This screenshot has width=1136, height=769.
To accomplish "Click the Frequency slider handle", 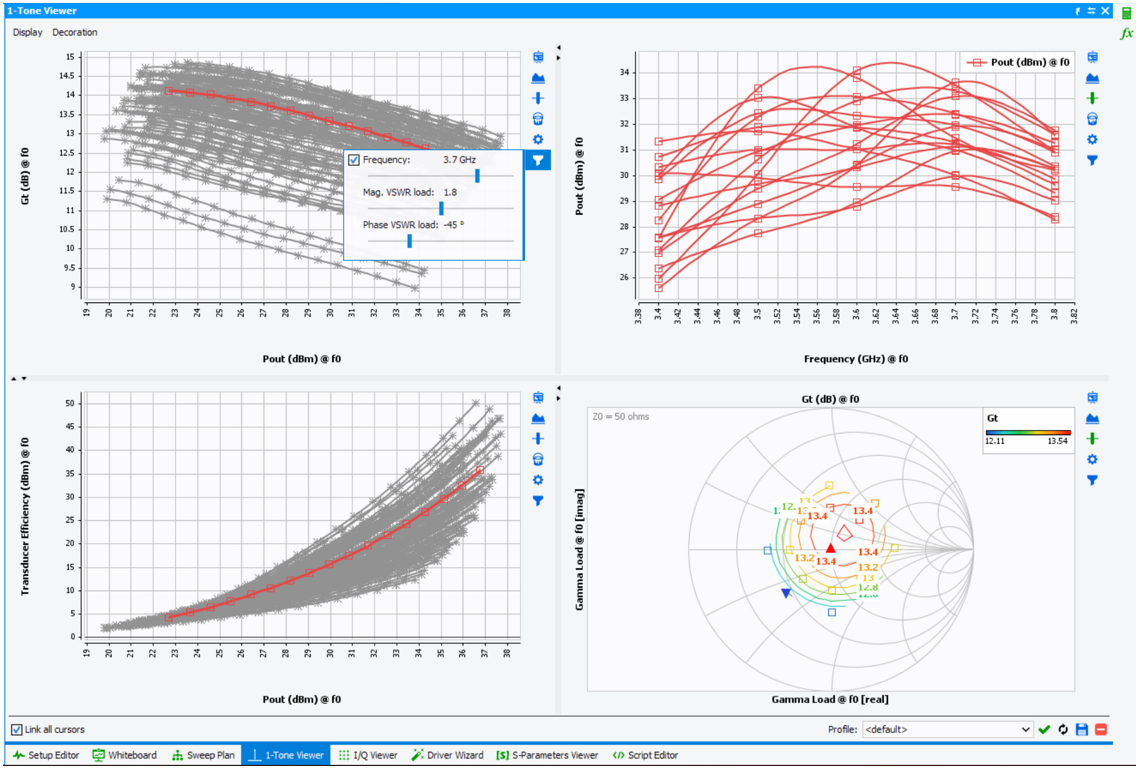I will (x=477, y=176).
